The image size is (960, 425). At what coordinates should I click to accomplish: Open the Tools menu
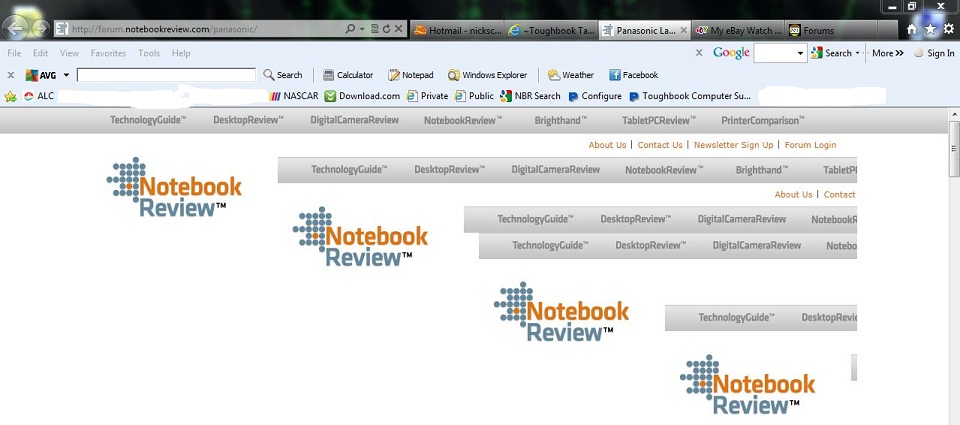coord(149,53)
